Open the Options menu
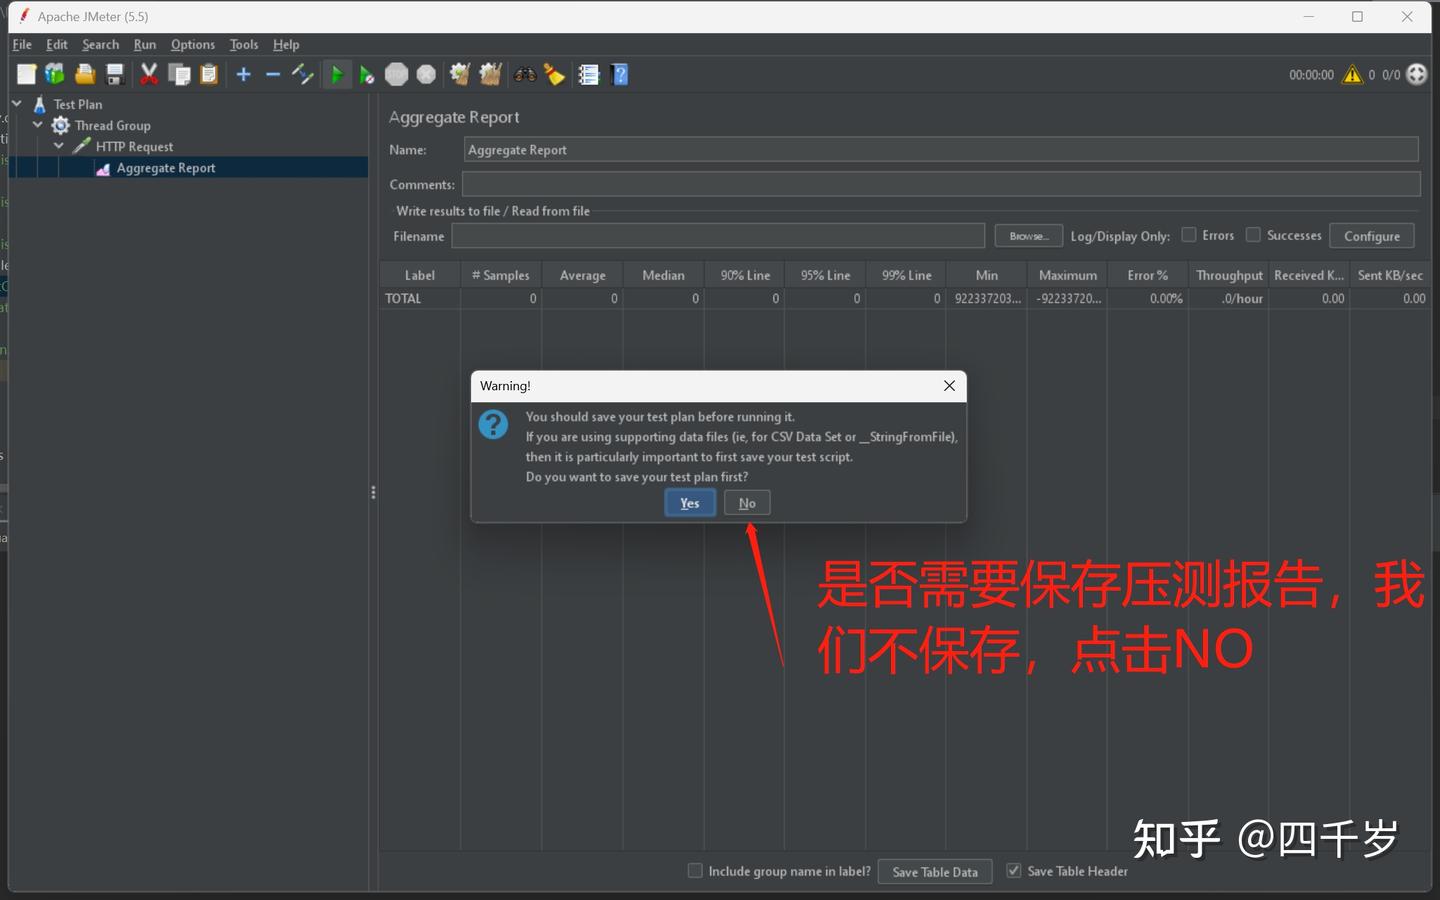The width and height of the screenshot is (1440, 900). (192, 44)
